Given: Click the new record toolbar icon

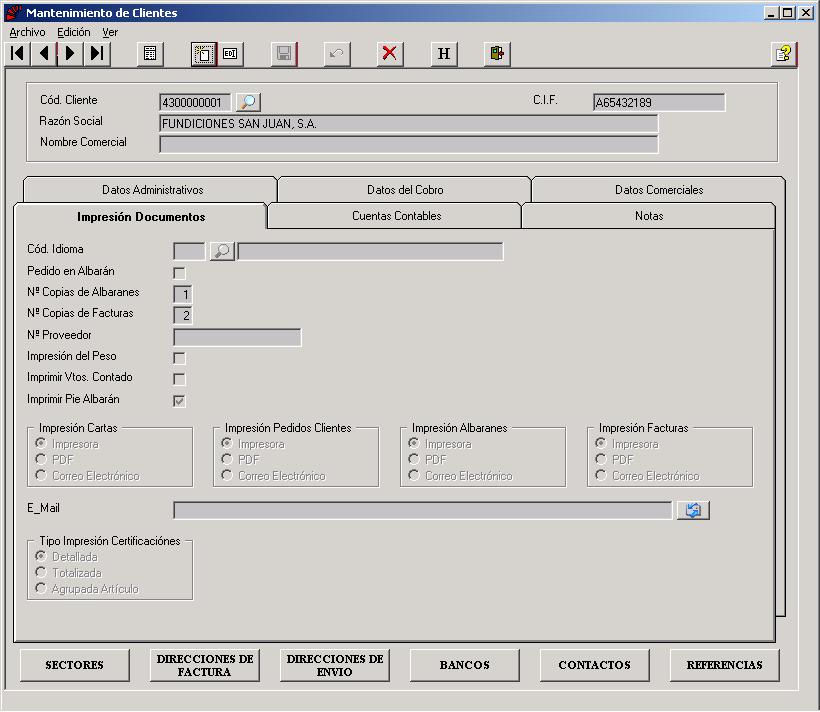Looking at the screenshot, I should [203, 53].
